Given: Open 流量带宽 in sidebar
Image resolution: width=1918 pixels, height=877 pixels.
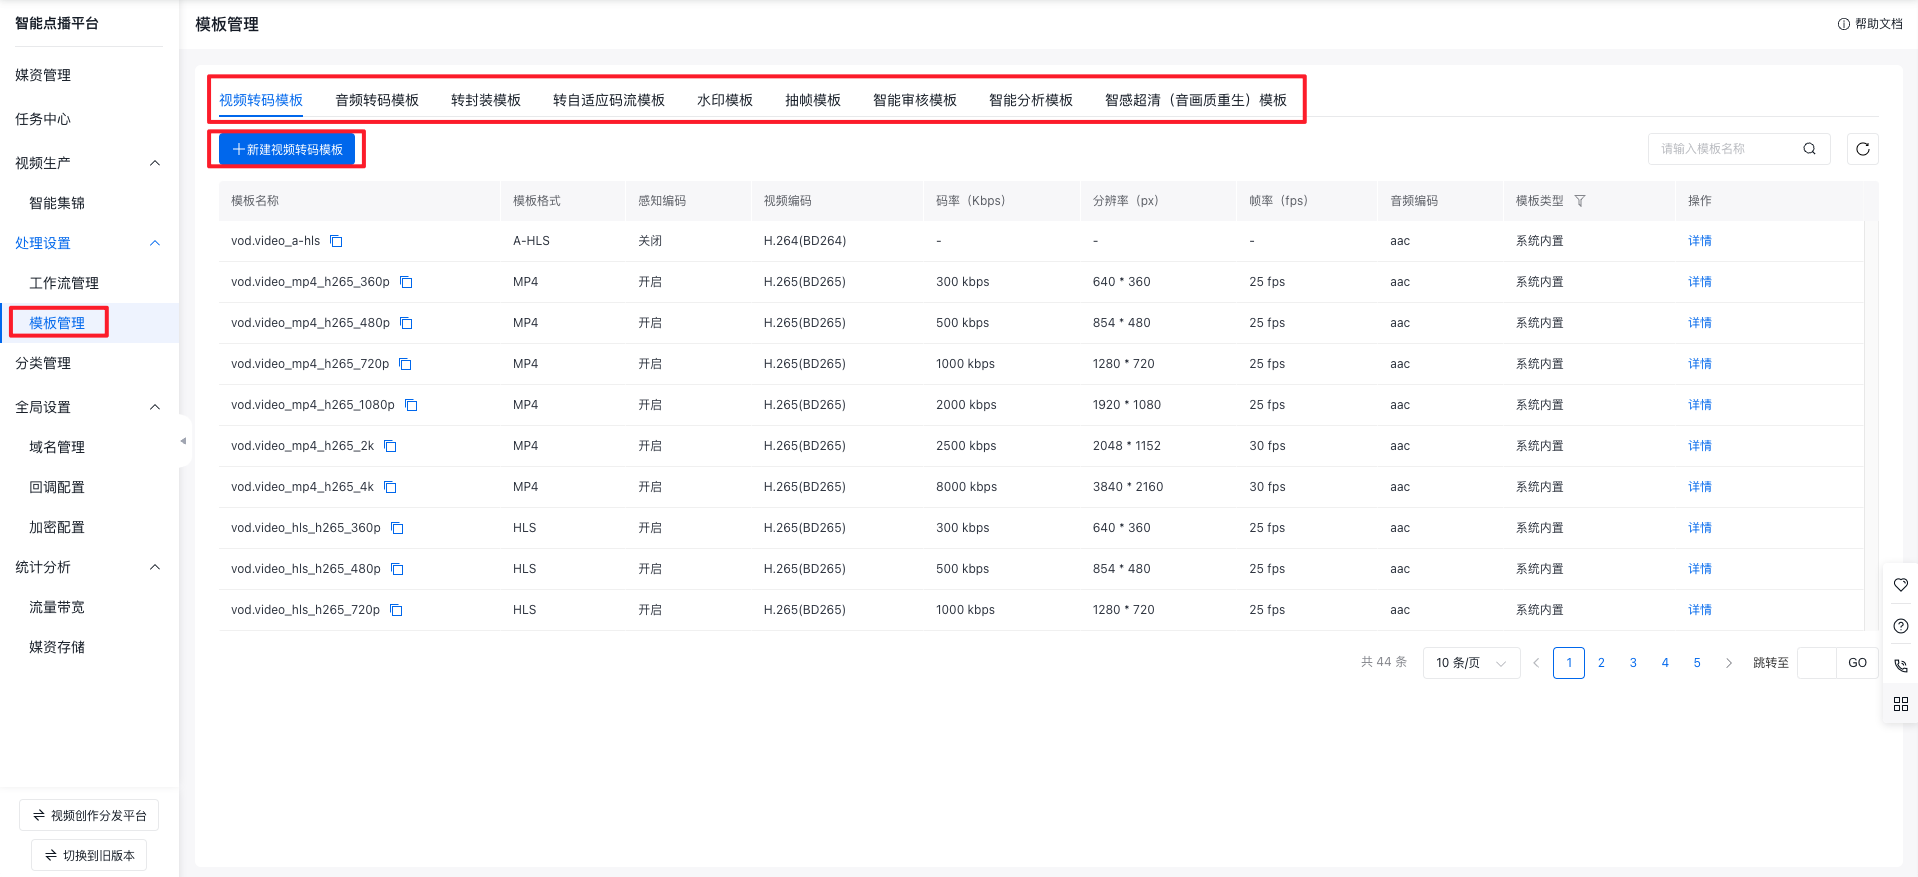Looking at the screenshot, I should pyautogui.click(x=57, y=607).
